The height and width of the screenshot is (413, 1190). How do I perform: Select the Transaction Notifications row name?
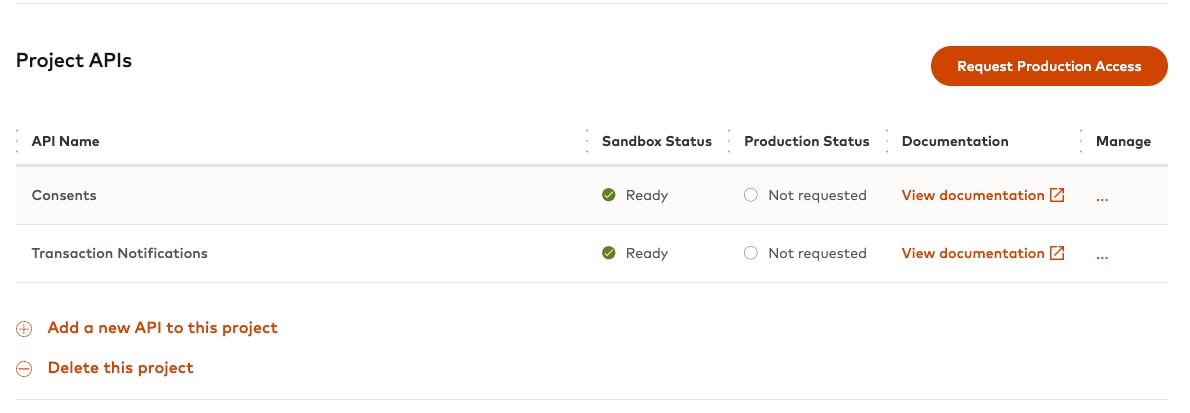coord(120,254)
